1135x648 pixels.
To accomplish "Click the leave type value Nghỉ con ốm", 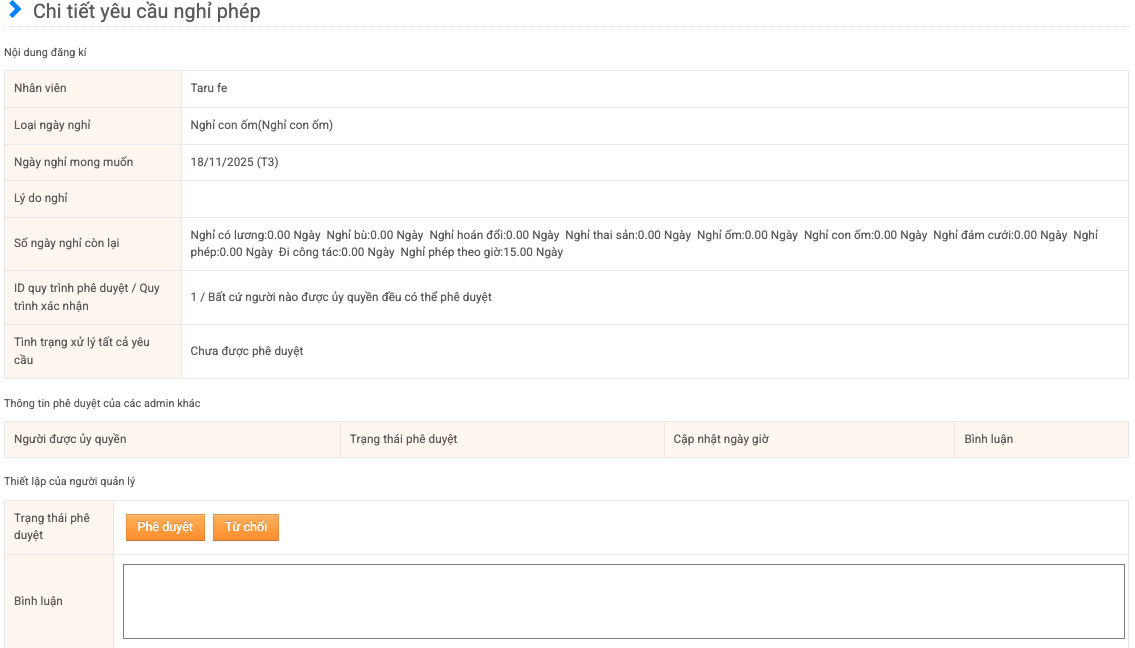I will coord(261,125).
